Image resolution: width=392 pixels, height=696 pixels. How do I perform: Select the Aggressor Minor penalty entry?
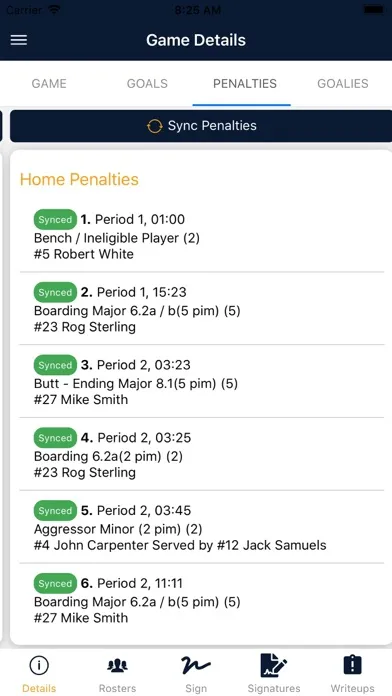click(x=202, y=527)
